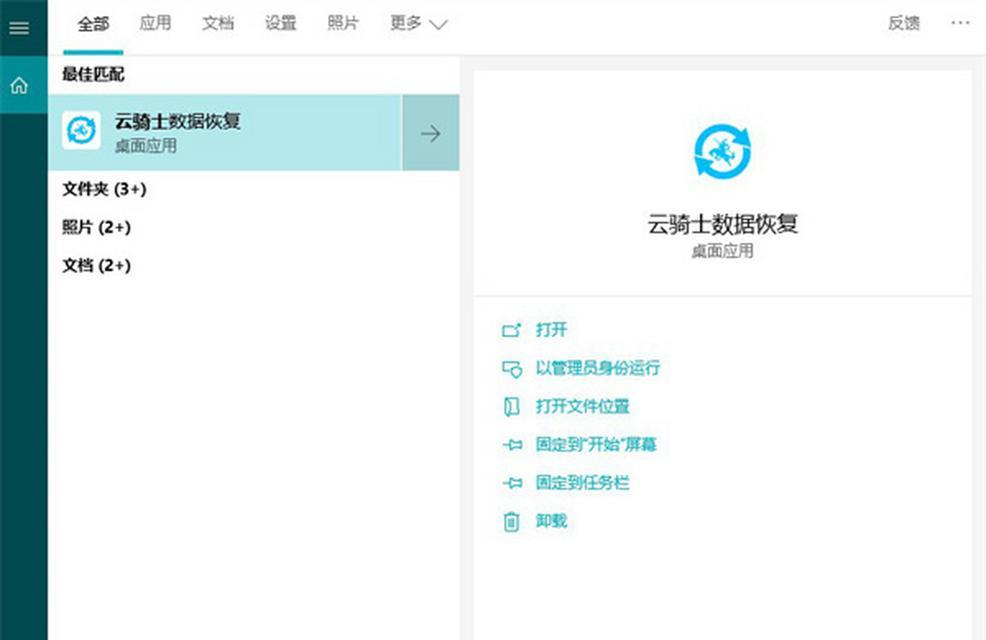
Task: Choose 卸载 to uninstall the app
Action: pyautogui.click(x=551, y=521)
